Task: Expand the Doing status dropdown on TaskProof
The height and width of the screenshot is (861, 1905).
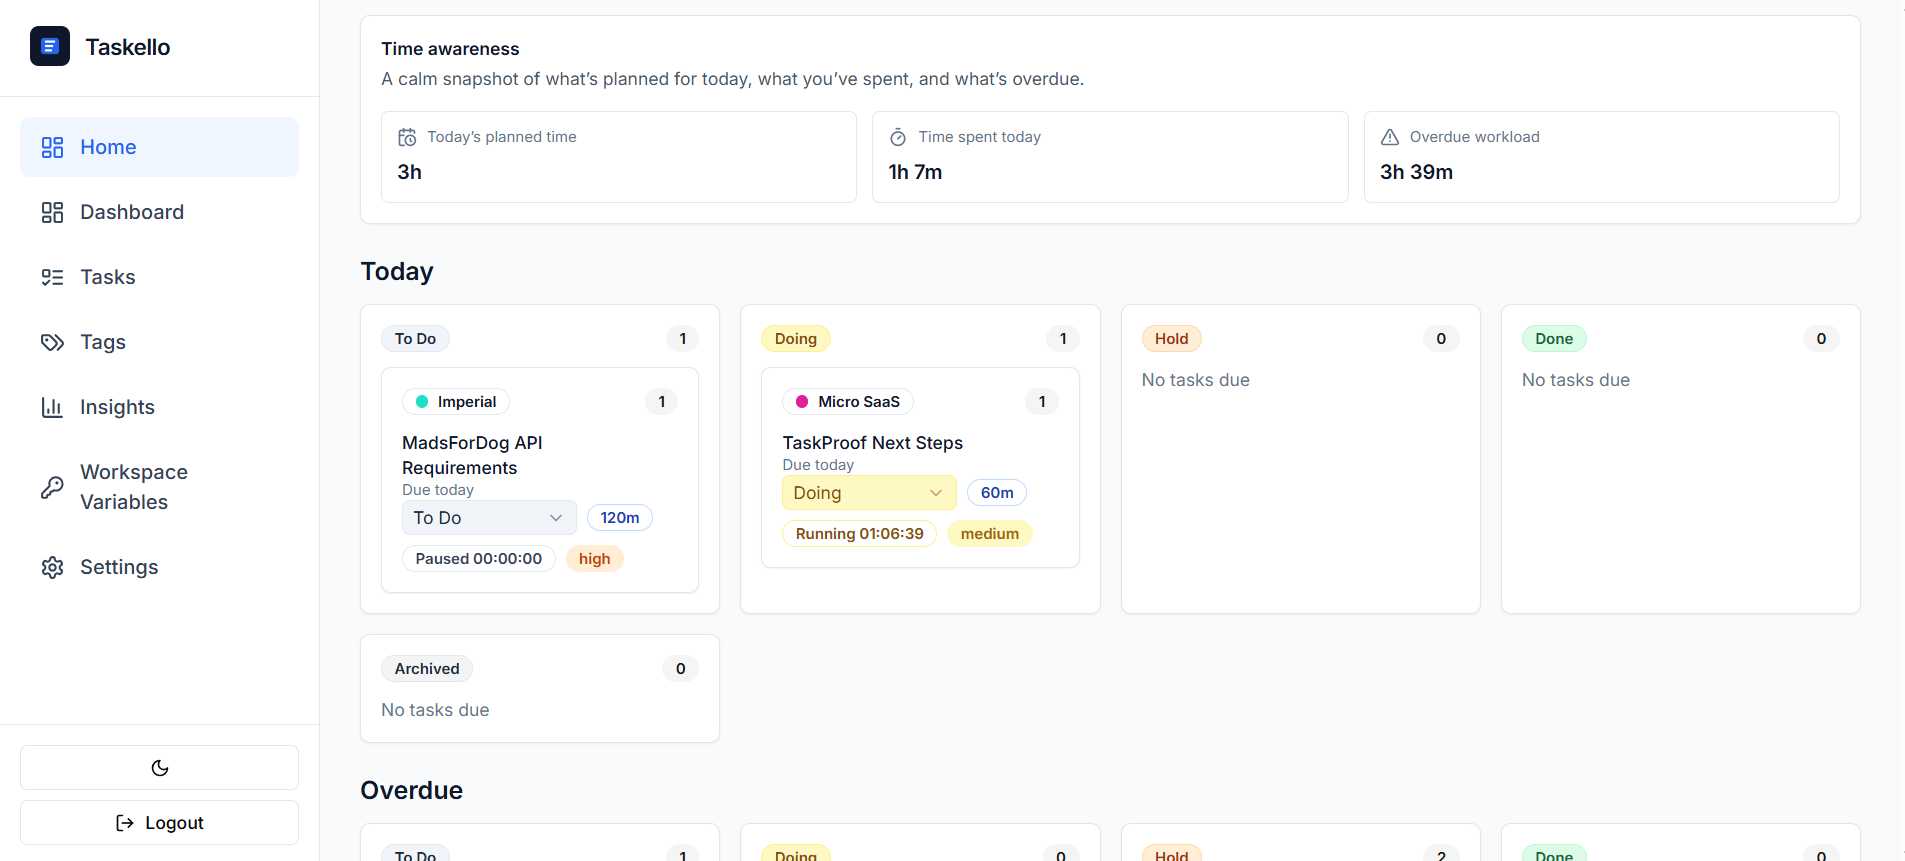Action: pos(868,493)
